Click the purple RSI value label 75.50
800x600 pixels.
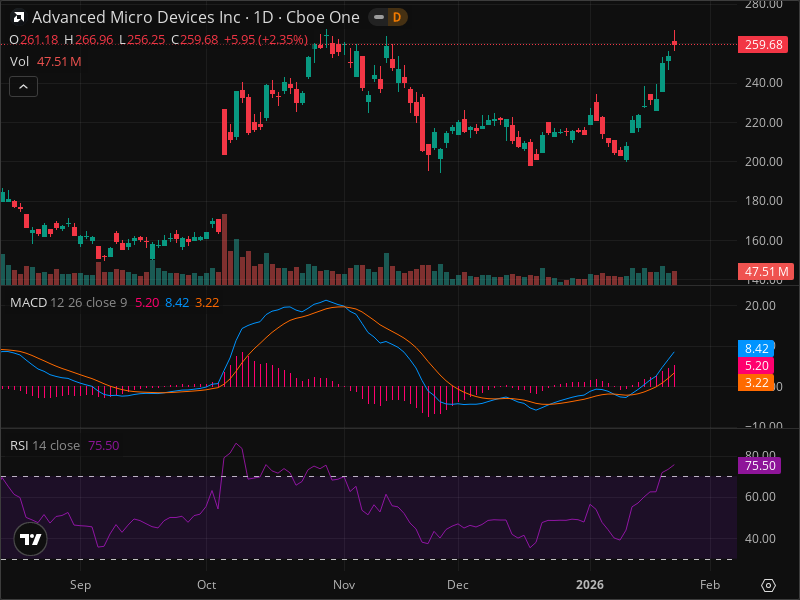pos(759,465)
